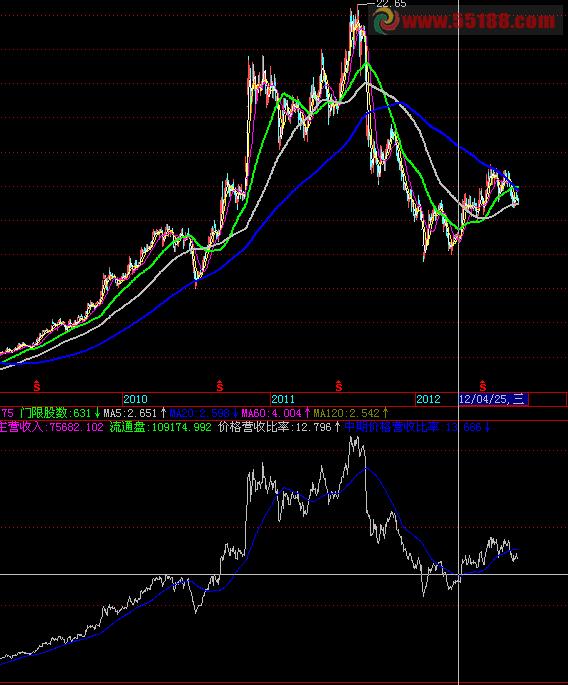The width and height of the screenshot is (568, 685).
Task: Click the red S marker before 2010
Action: (37, 386)
